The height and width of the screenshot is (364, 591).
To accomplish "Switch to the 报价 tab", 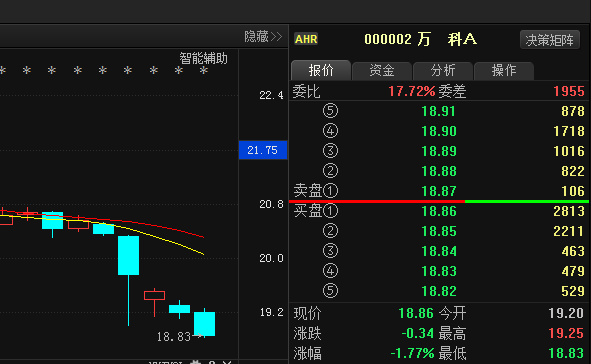I will click(x=321, y=70).
